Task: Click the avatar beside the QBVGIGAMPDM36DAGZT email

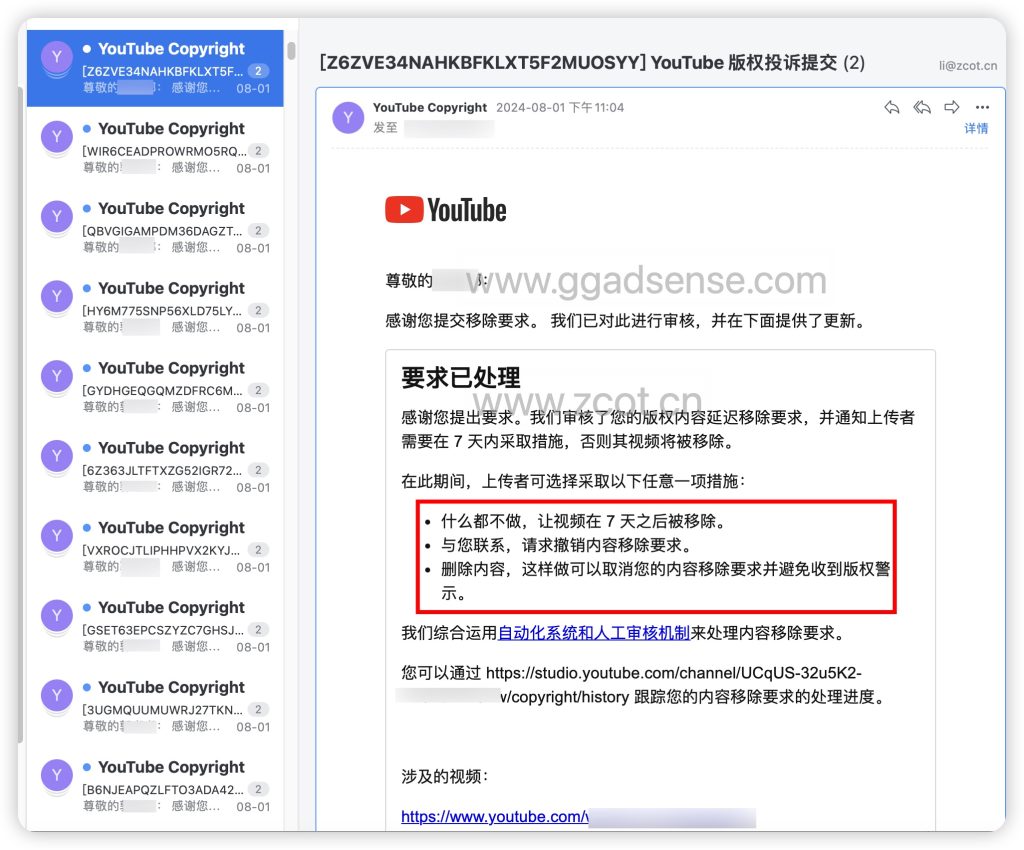Action: coord(57,216)
